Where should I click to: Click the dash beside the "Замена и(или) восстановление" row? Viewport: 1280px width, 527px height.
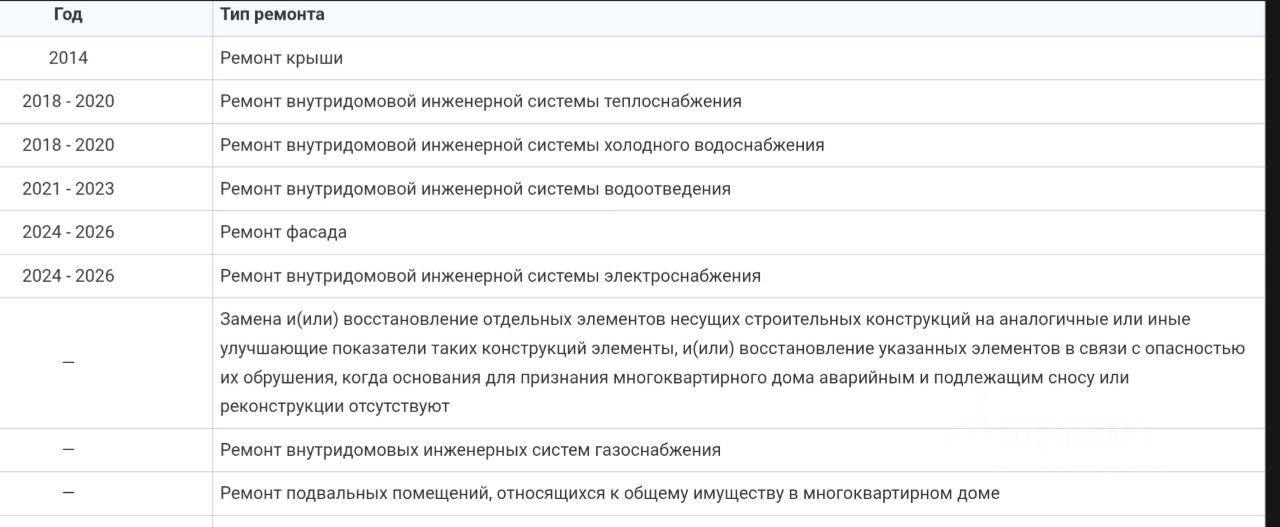pyautogui.click(x=68, y=362)
